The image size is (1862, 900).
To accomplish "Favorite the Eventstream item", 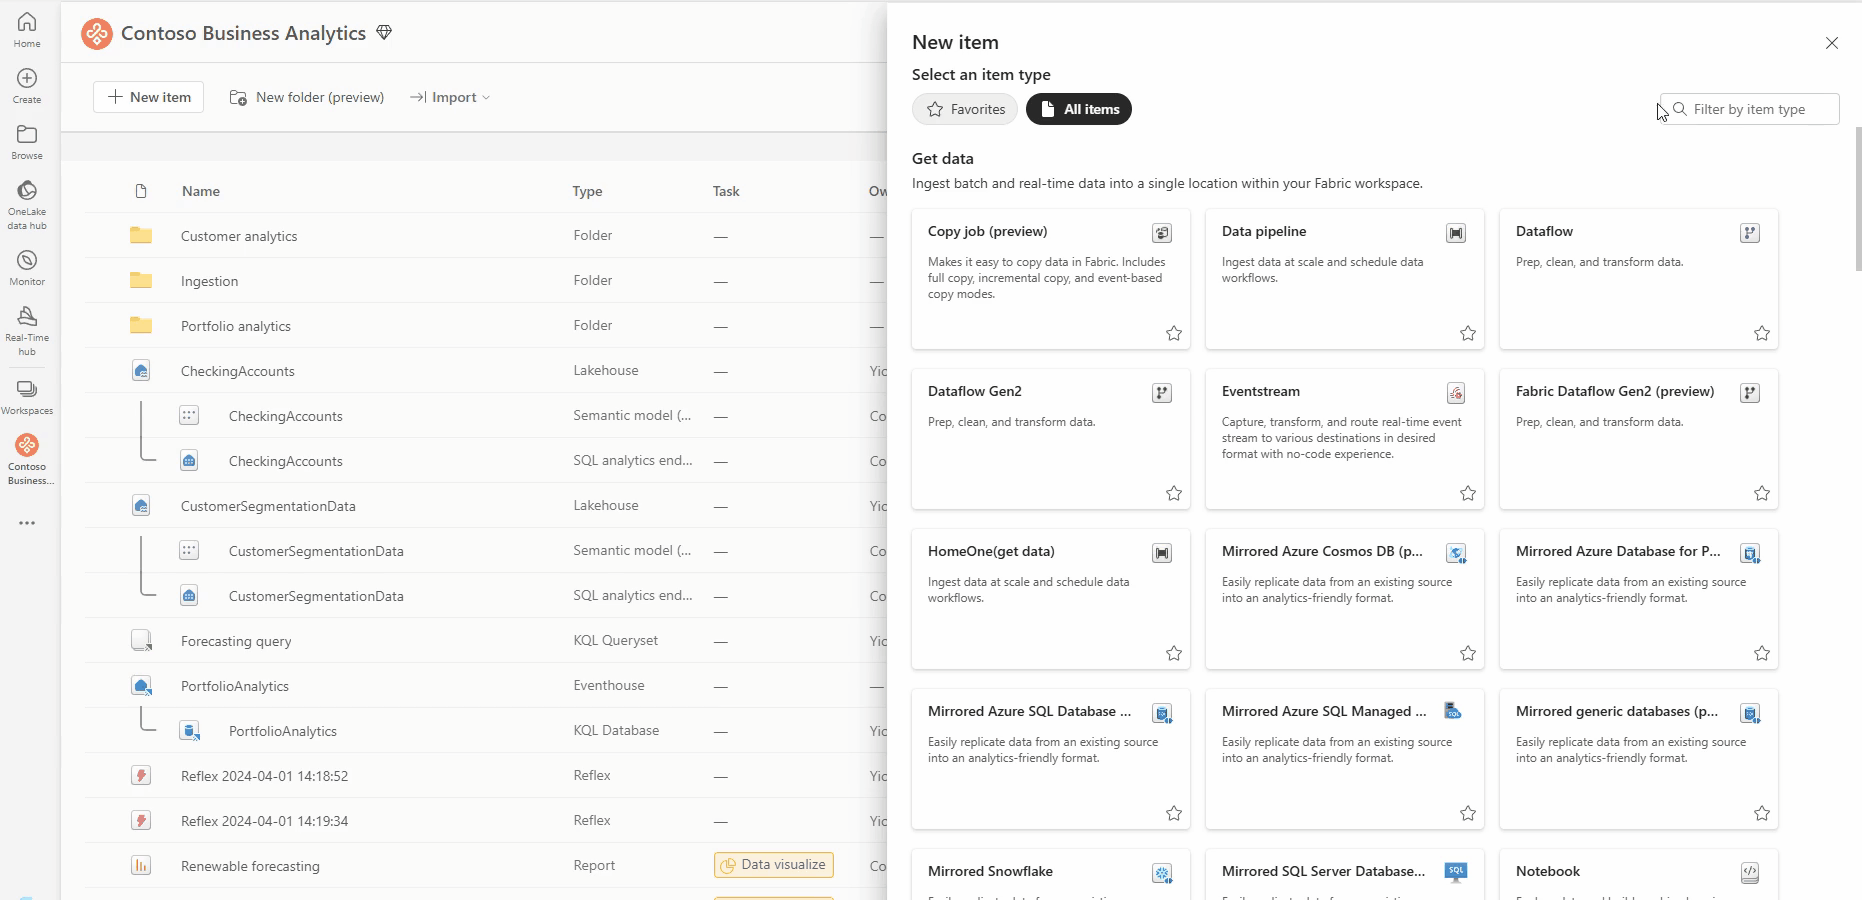I will pos(1467,493).
